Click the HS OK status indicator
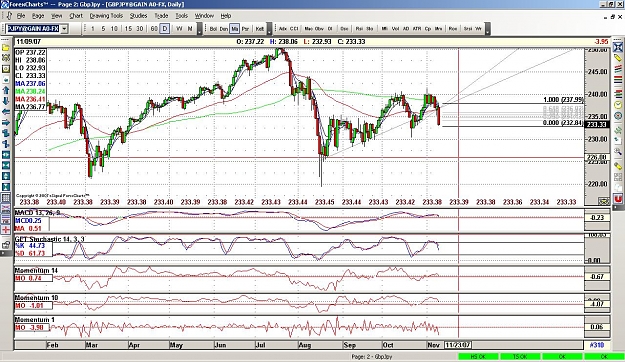 pyautogui.click(x=478, y=357)
